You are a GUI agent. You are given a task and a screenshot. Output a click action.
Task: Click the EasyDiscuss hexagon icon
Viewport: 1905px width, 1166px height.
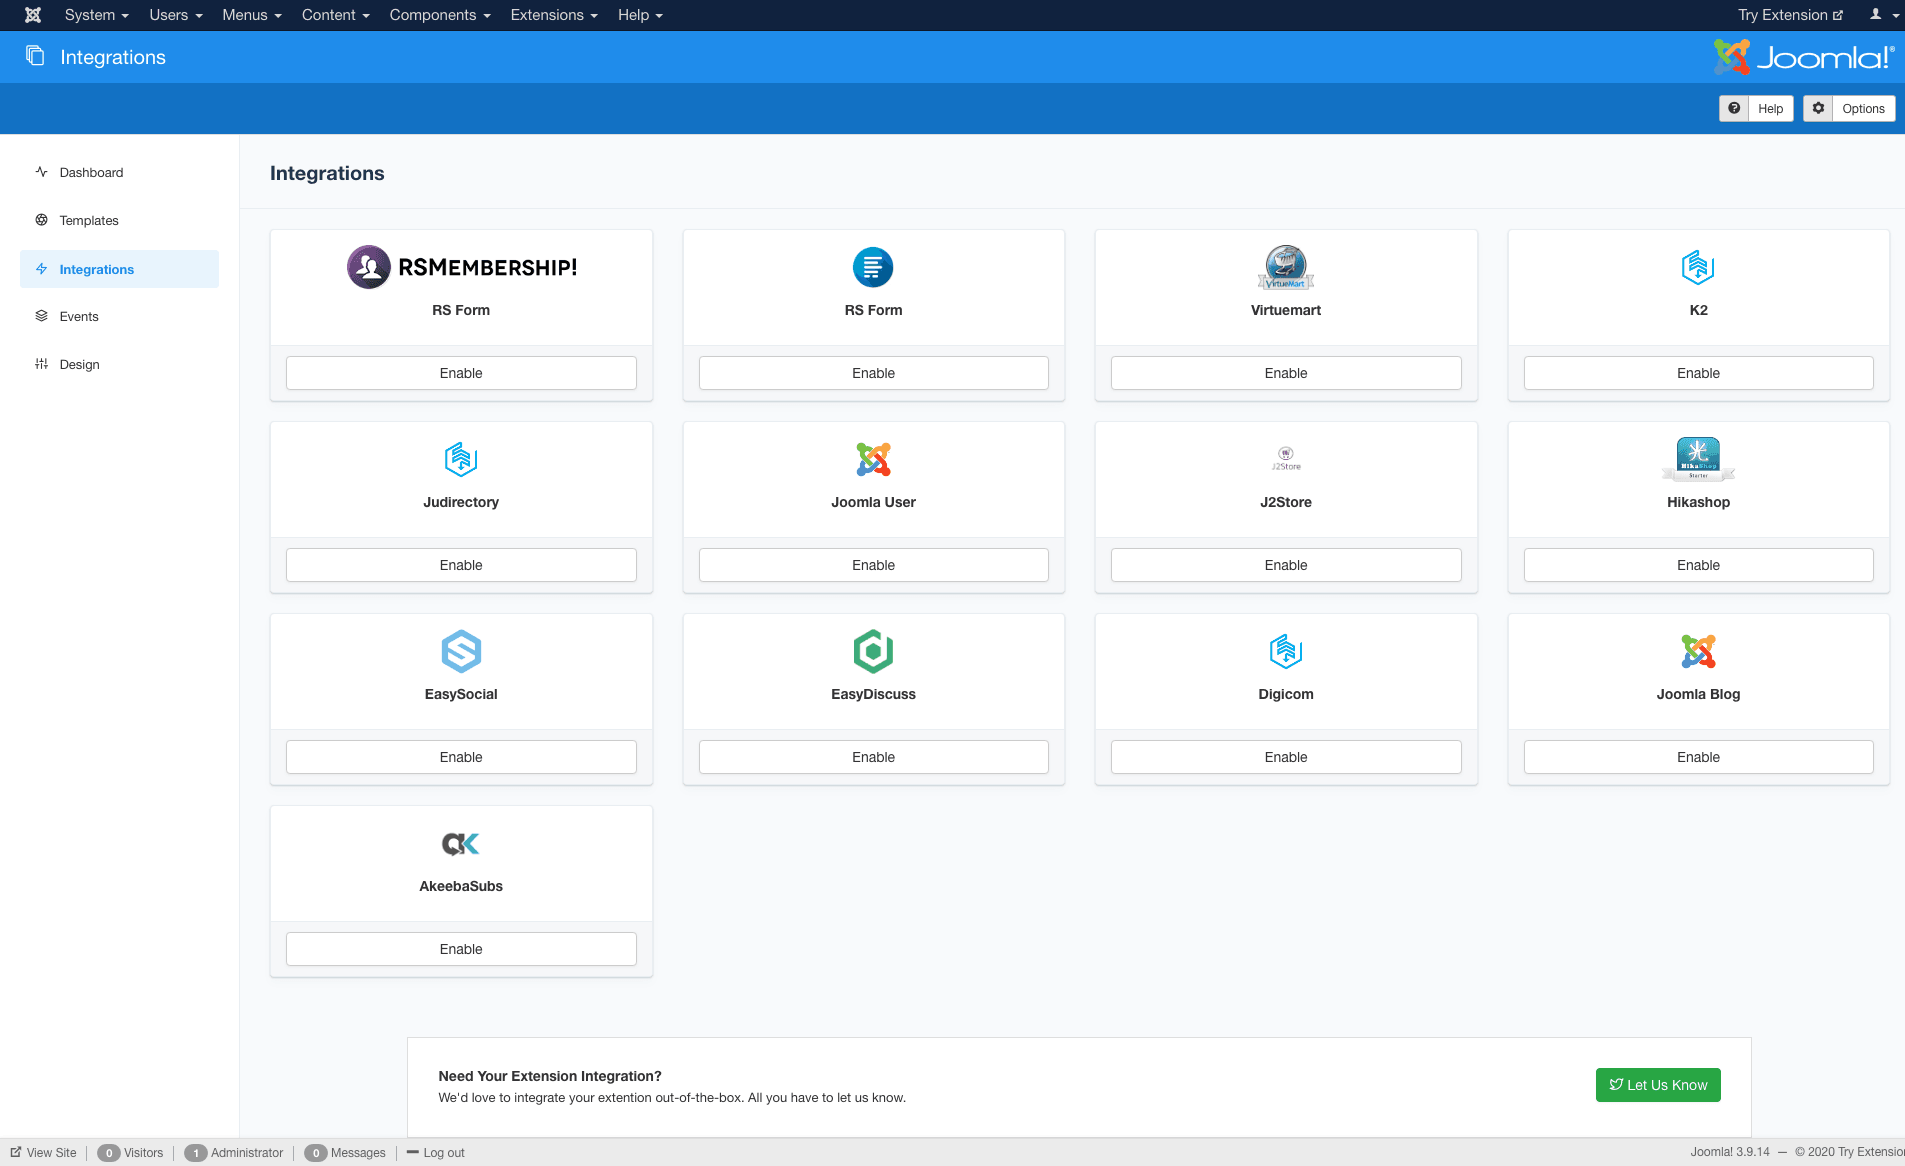(x=873, y=652)
